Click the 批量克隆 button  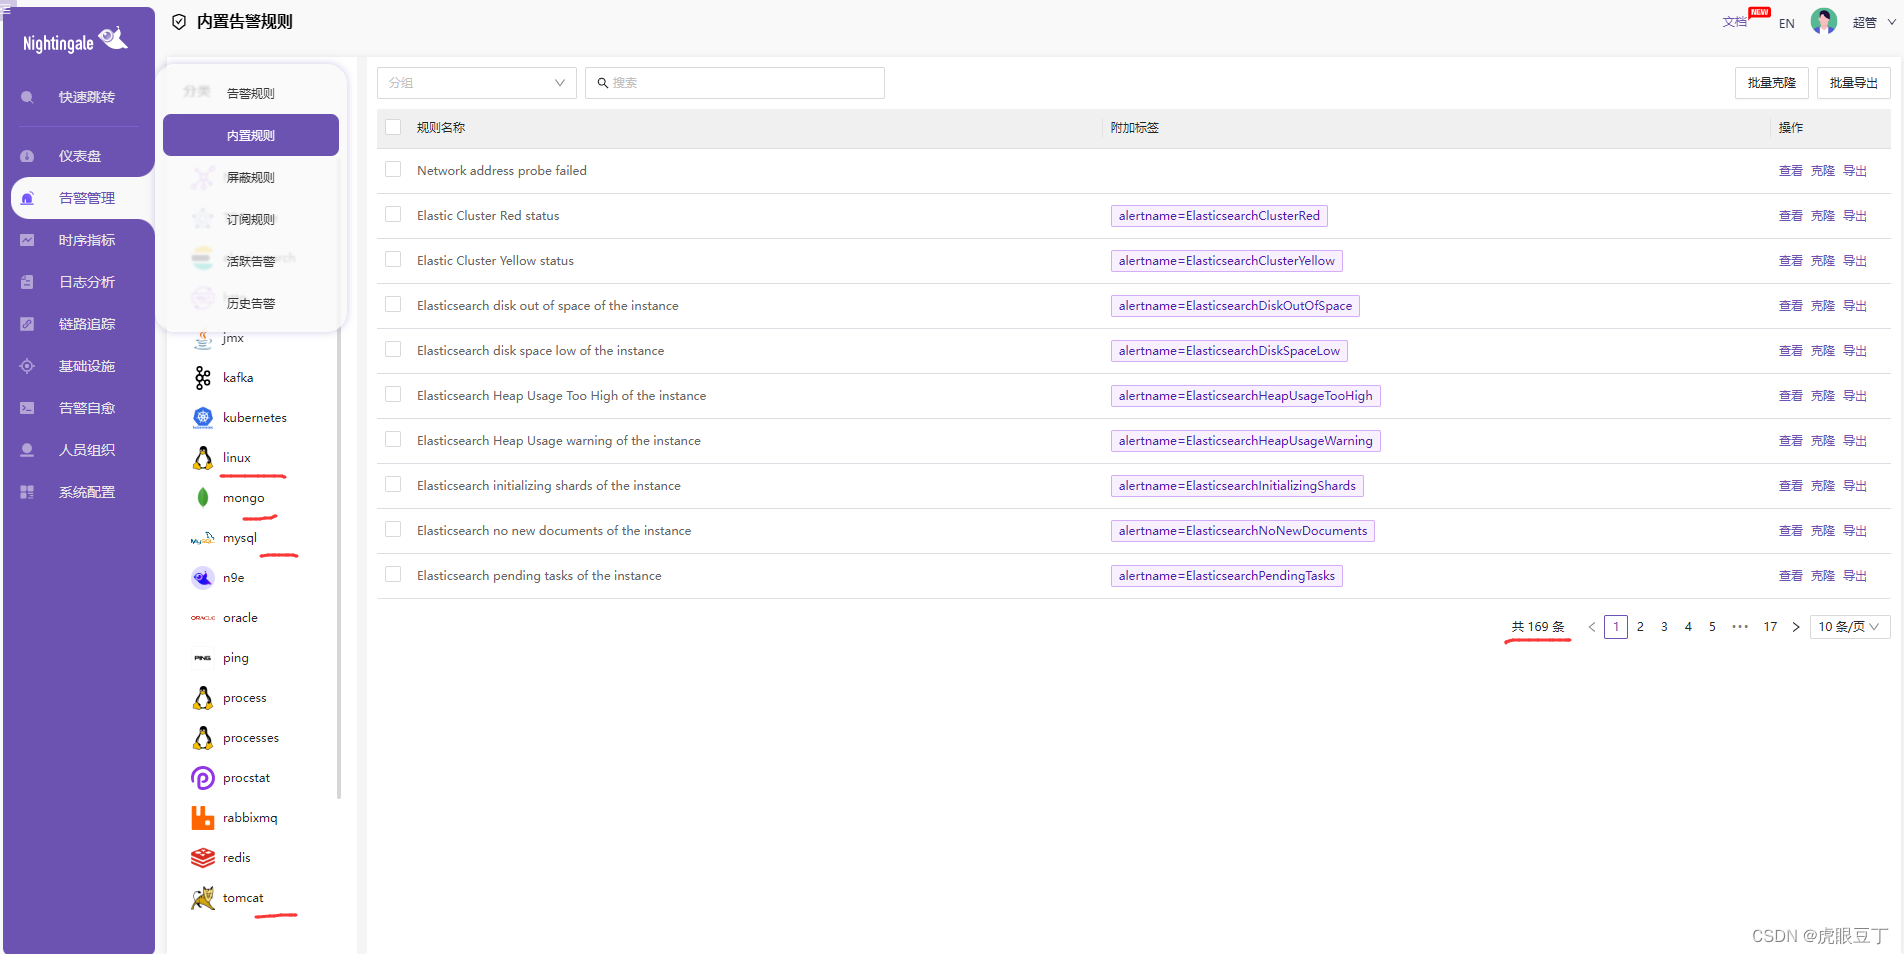[x=1771, y=83]
